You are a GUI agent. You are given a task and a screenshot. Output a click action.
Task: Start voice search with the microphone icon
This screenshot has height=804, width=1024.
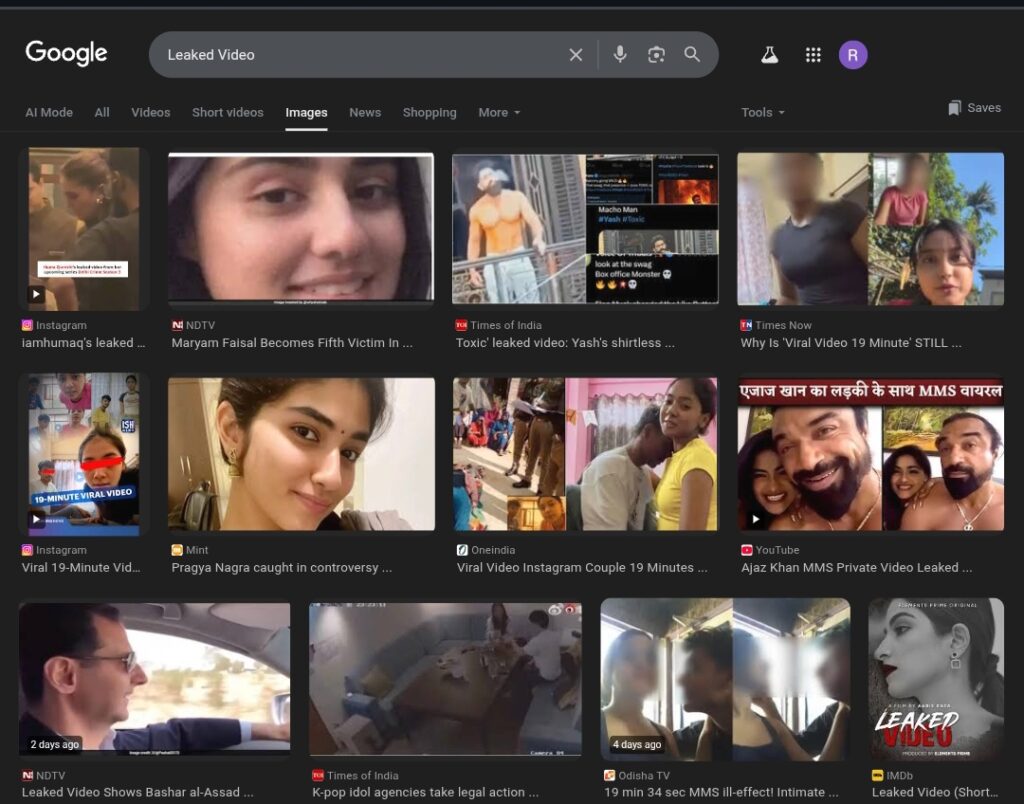620,55
